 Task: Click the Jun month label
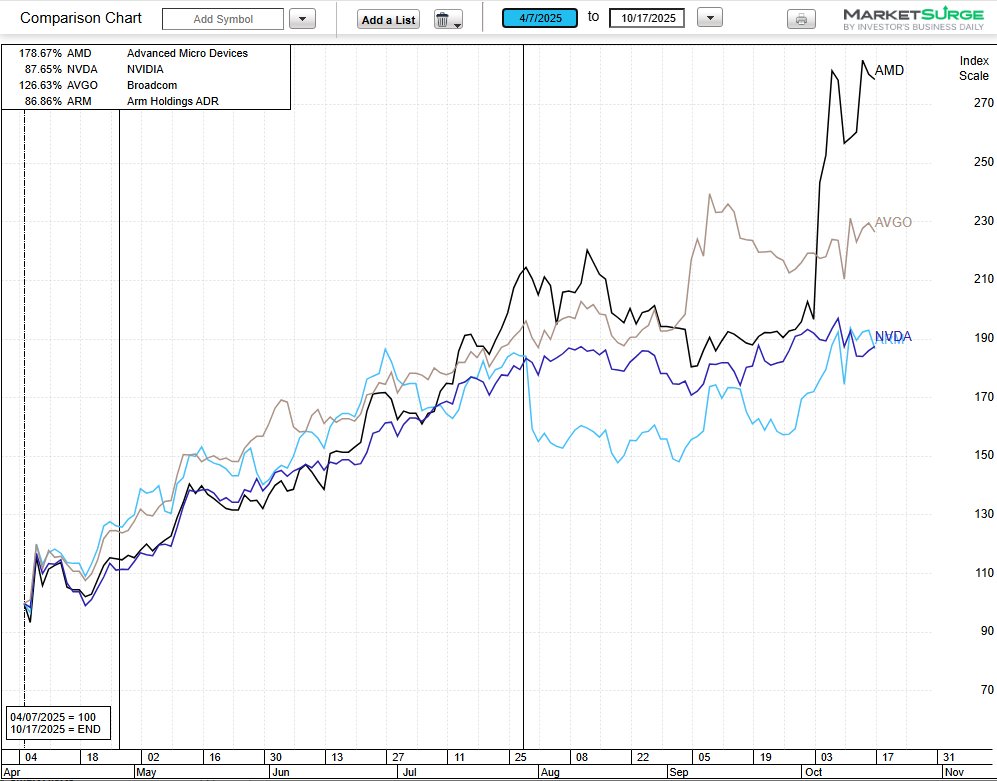click(280, 772)
